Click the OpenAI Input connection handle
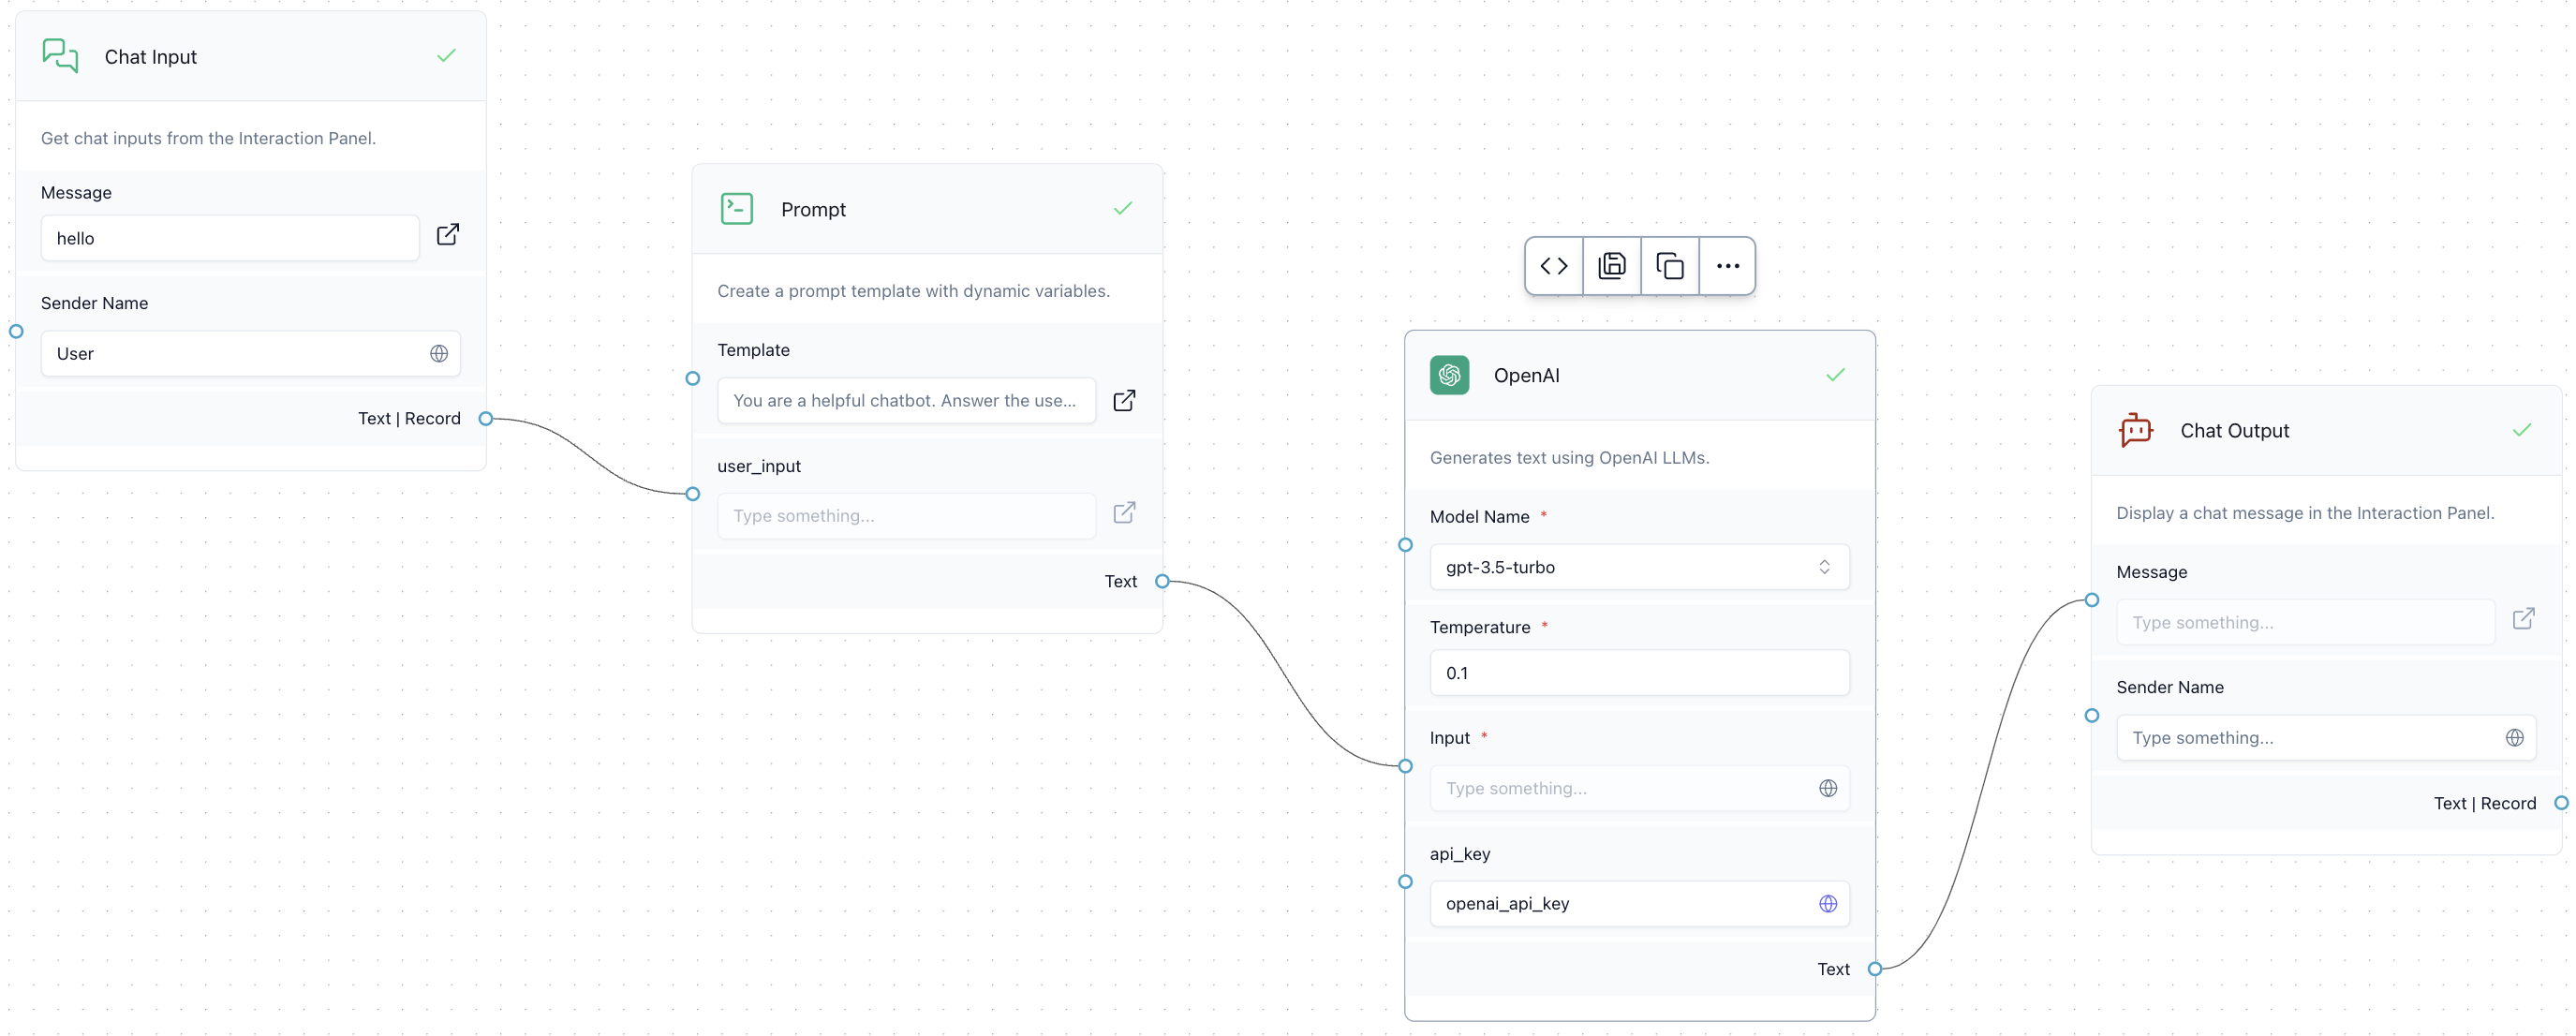Viewport: 2576px width, 1036px height. pyautogui.click(x=1405, y=766)
